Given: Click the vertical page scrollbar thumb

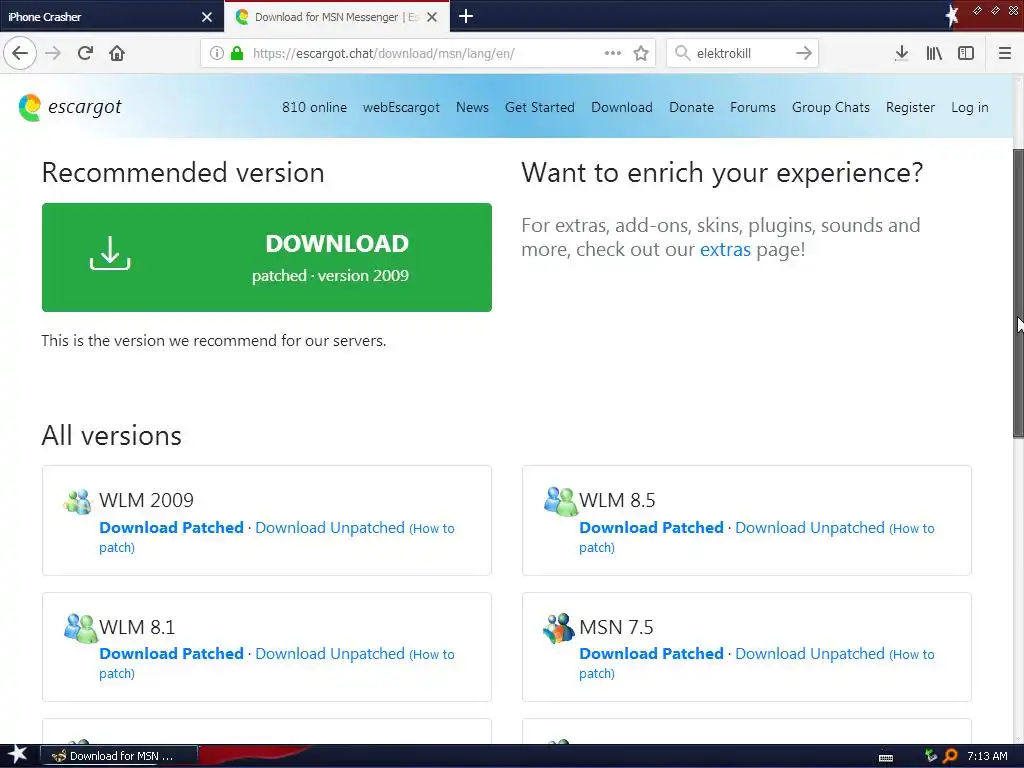Looking at the screenshot, I should [x=1018, y=293].
